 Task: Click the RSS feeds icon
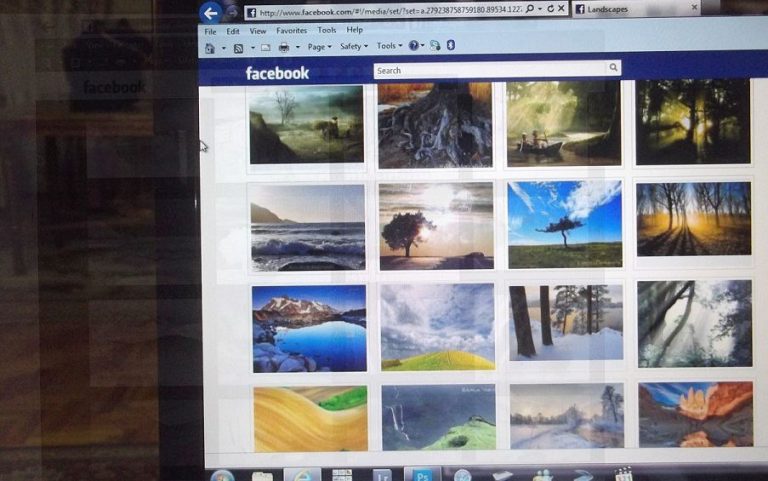coord(239,47)
